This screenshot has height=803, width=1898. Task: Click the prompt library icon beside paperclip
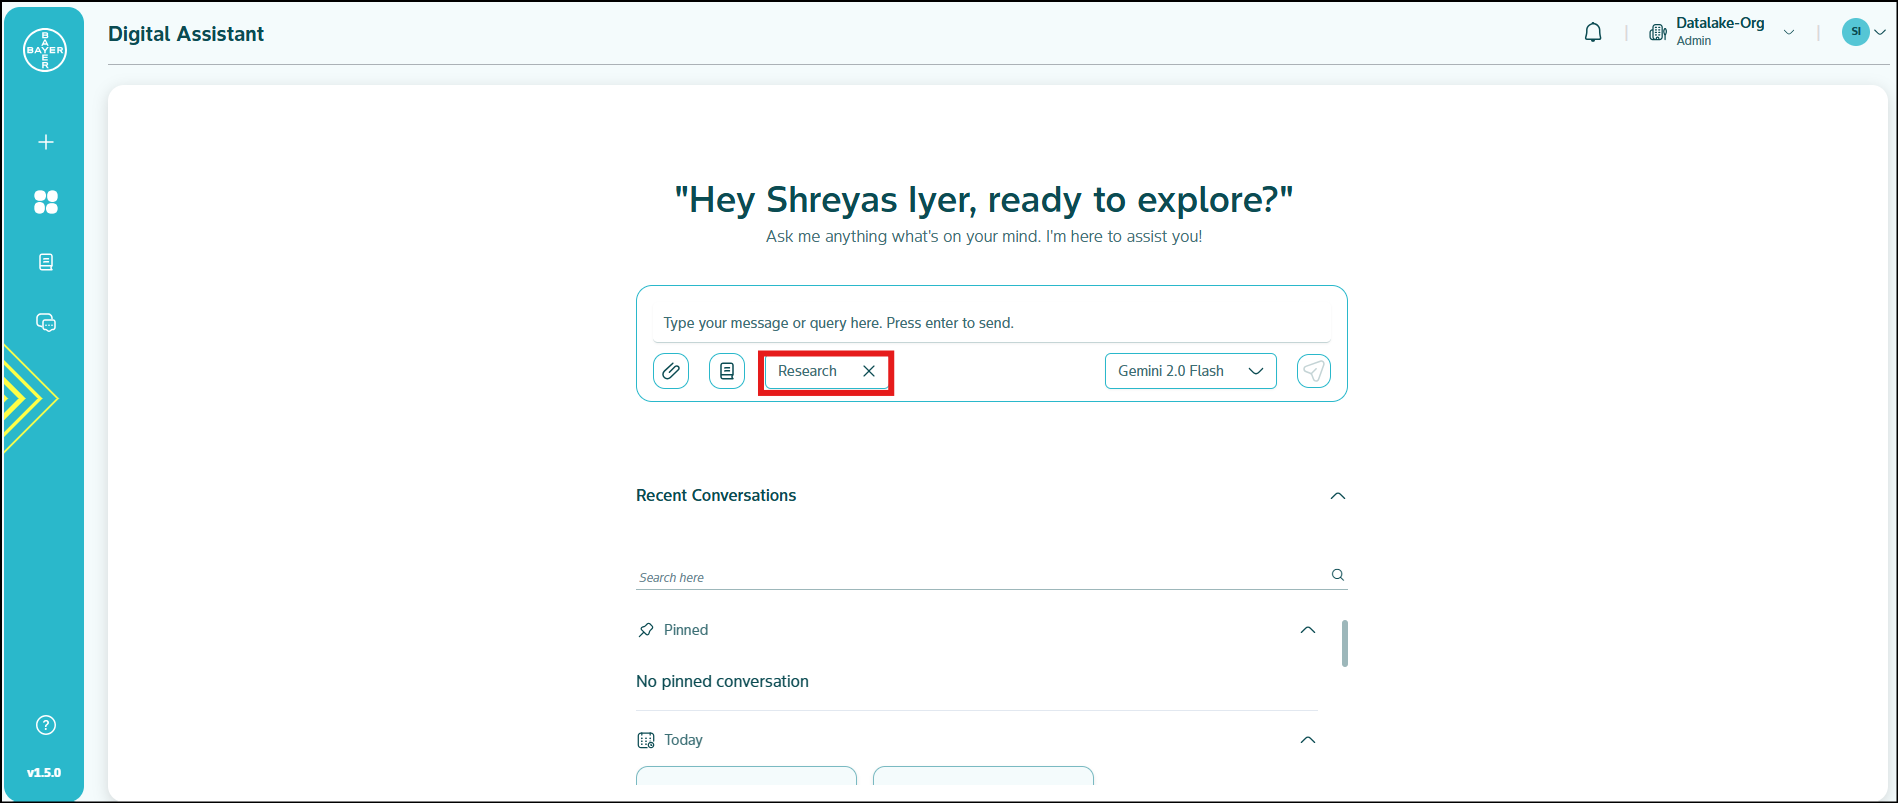[x=727, y=371]
